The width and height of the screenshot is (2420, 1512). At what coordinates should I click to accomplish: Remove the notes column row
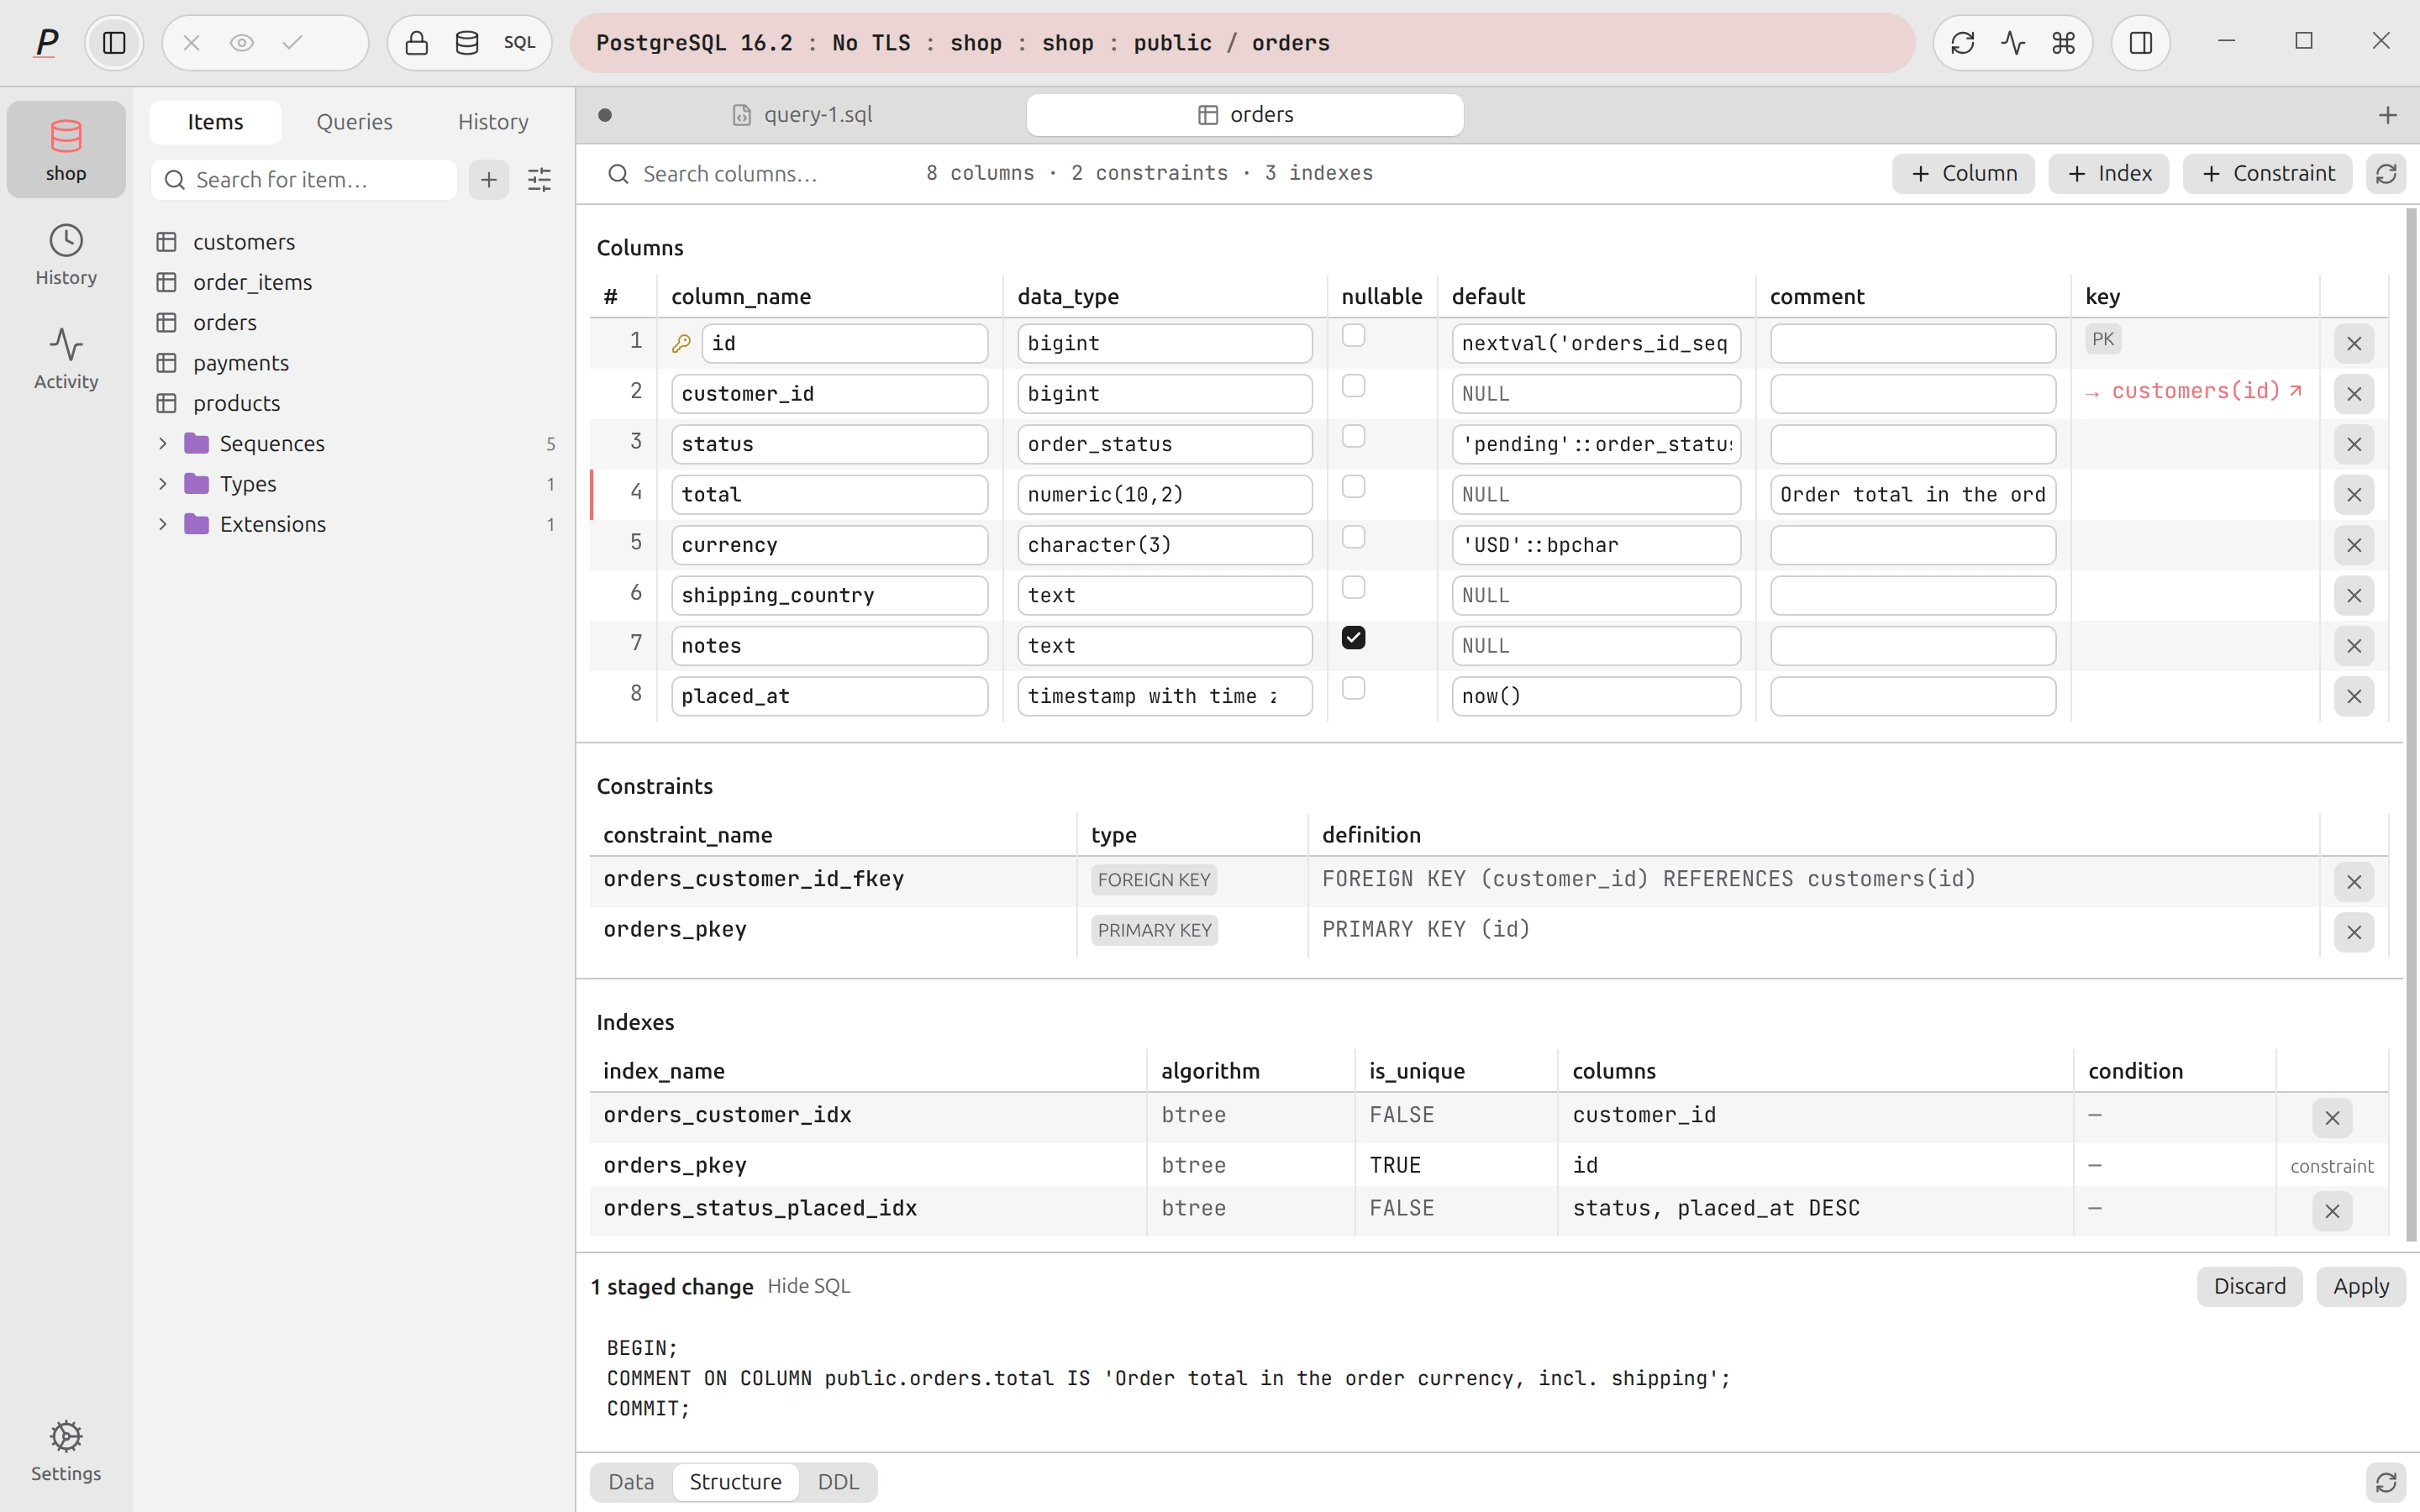click(x=2354, y=646)
